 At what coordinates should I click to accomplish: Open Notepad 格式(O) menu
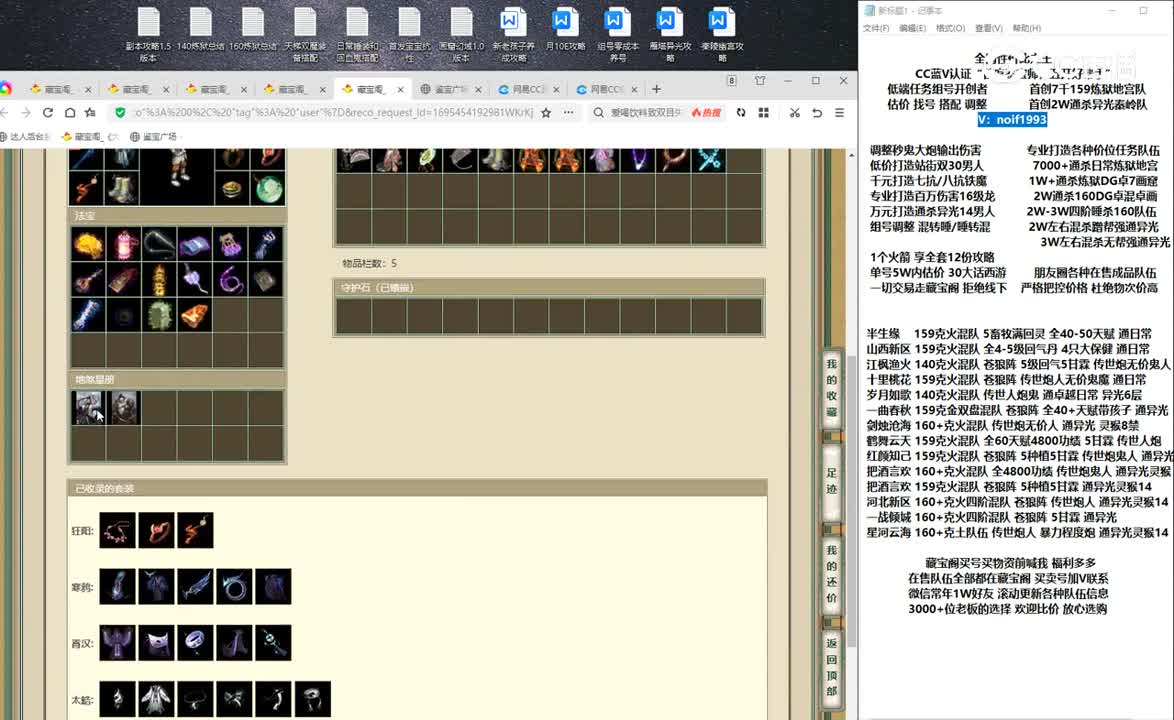950,28
